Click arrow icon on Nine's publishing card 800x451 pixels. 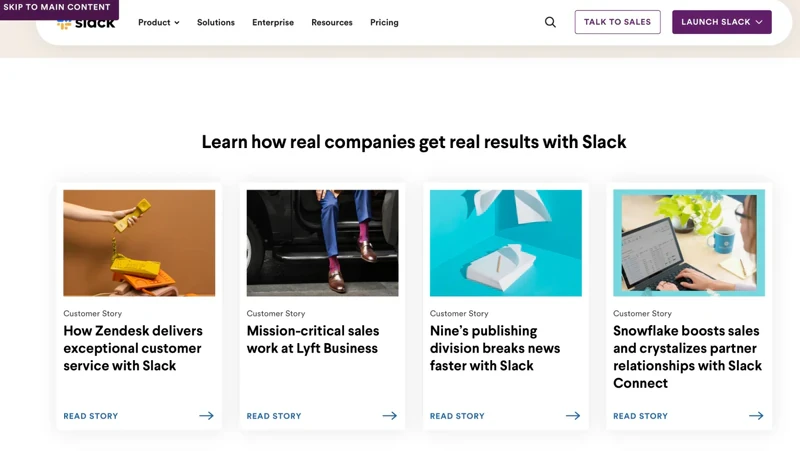572,416
